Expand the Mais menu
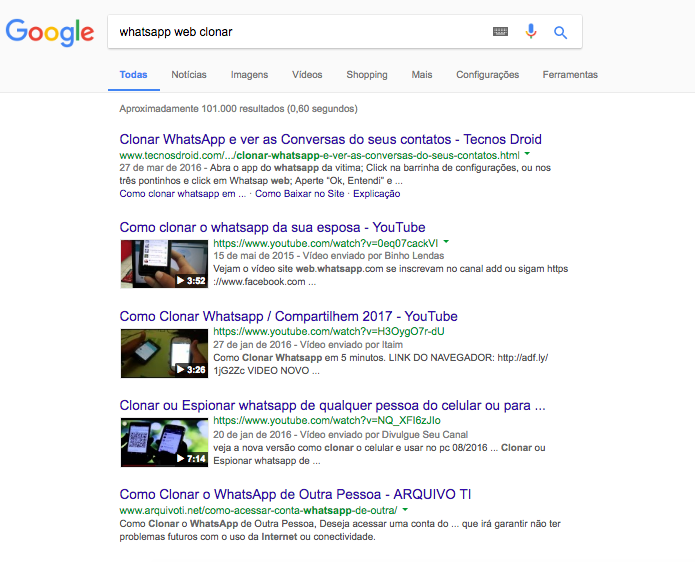Image resolution: width=695 pixels, height=562 pixels. tap(422, 74)
